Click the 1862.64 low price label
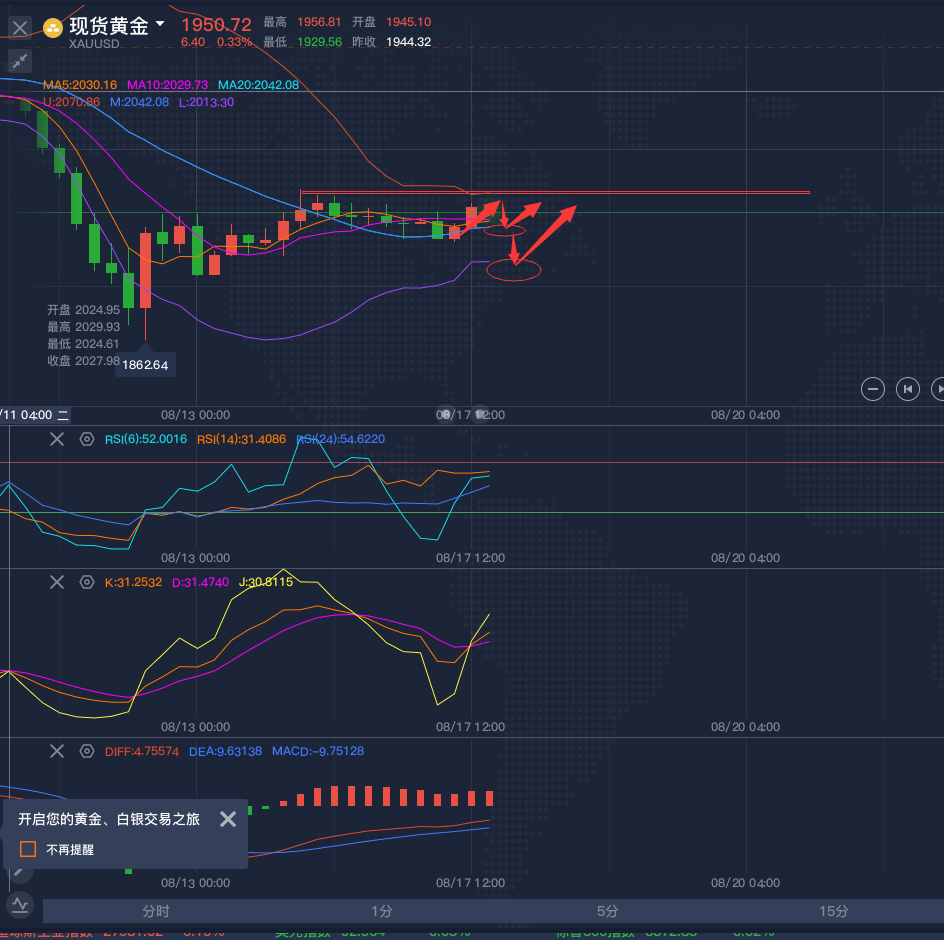 click(145, 365)
